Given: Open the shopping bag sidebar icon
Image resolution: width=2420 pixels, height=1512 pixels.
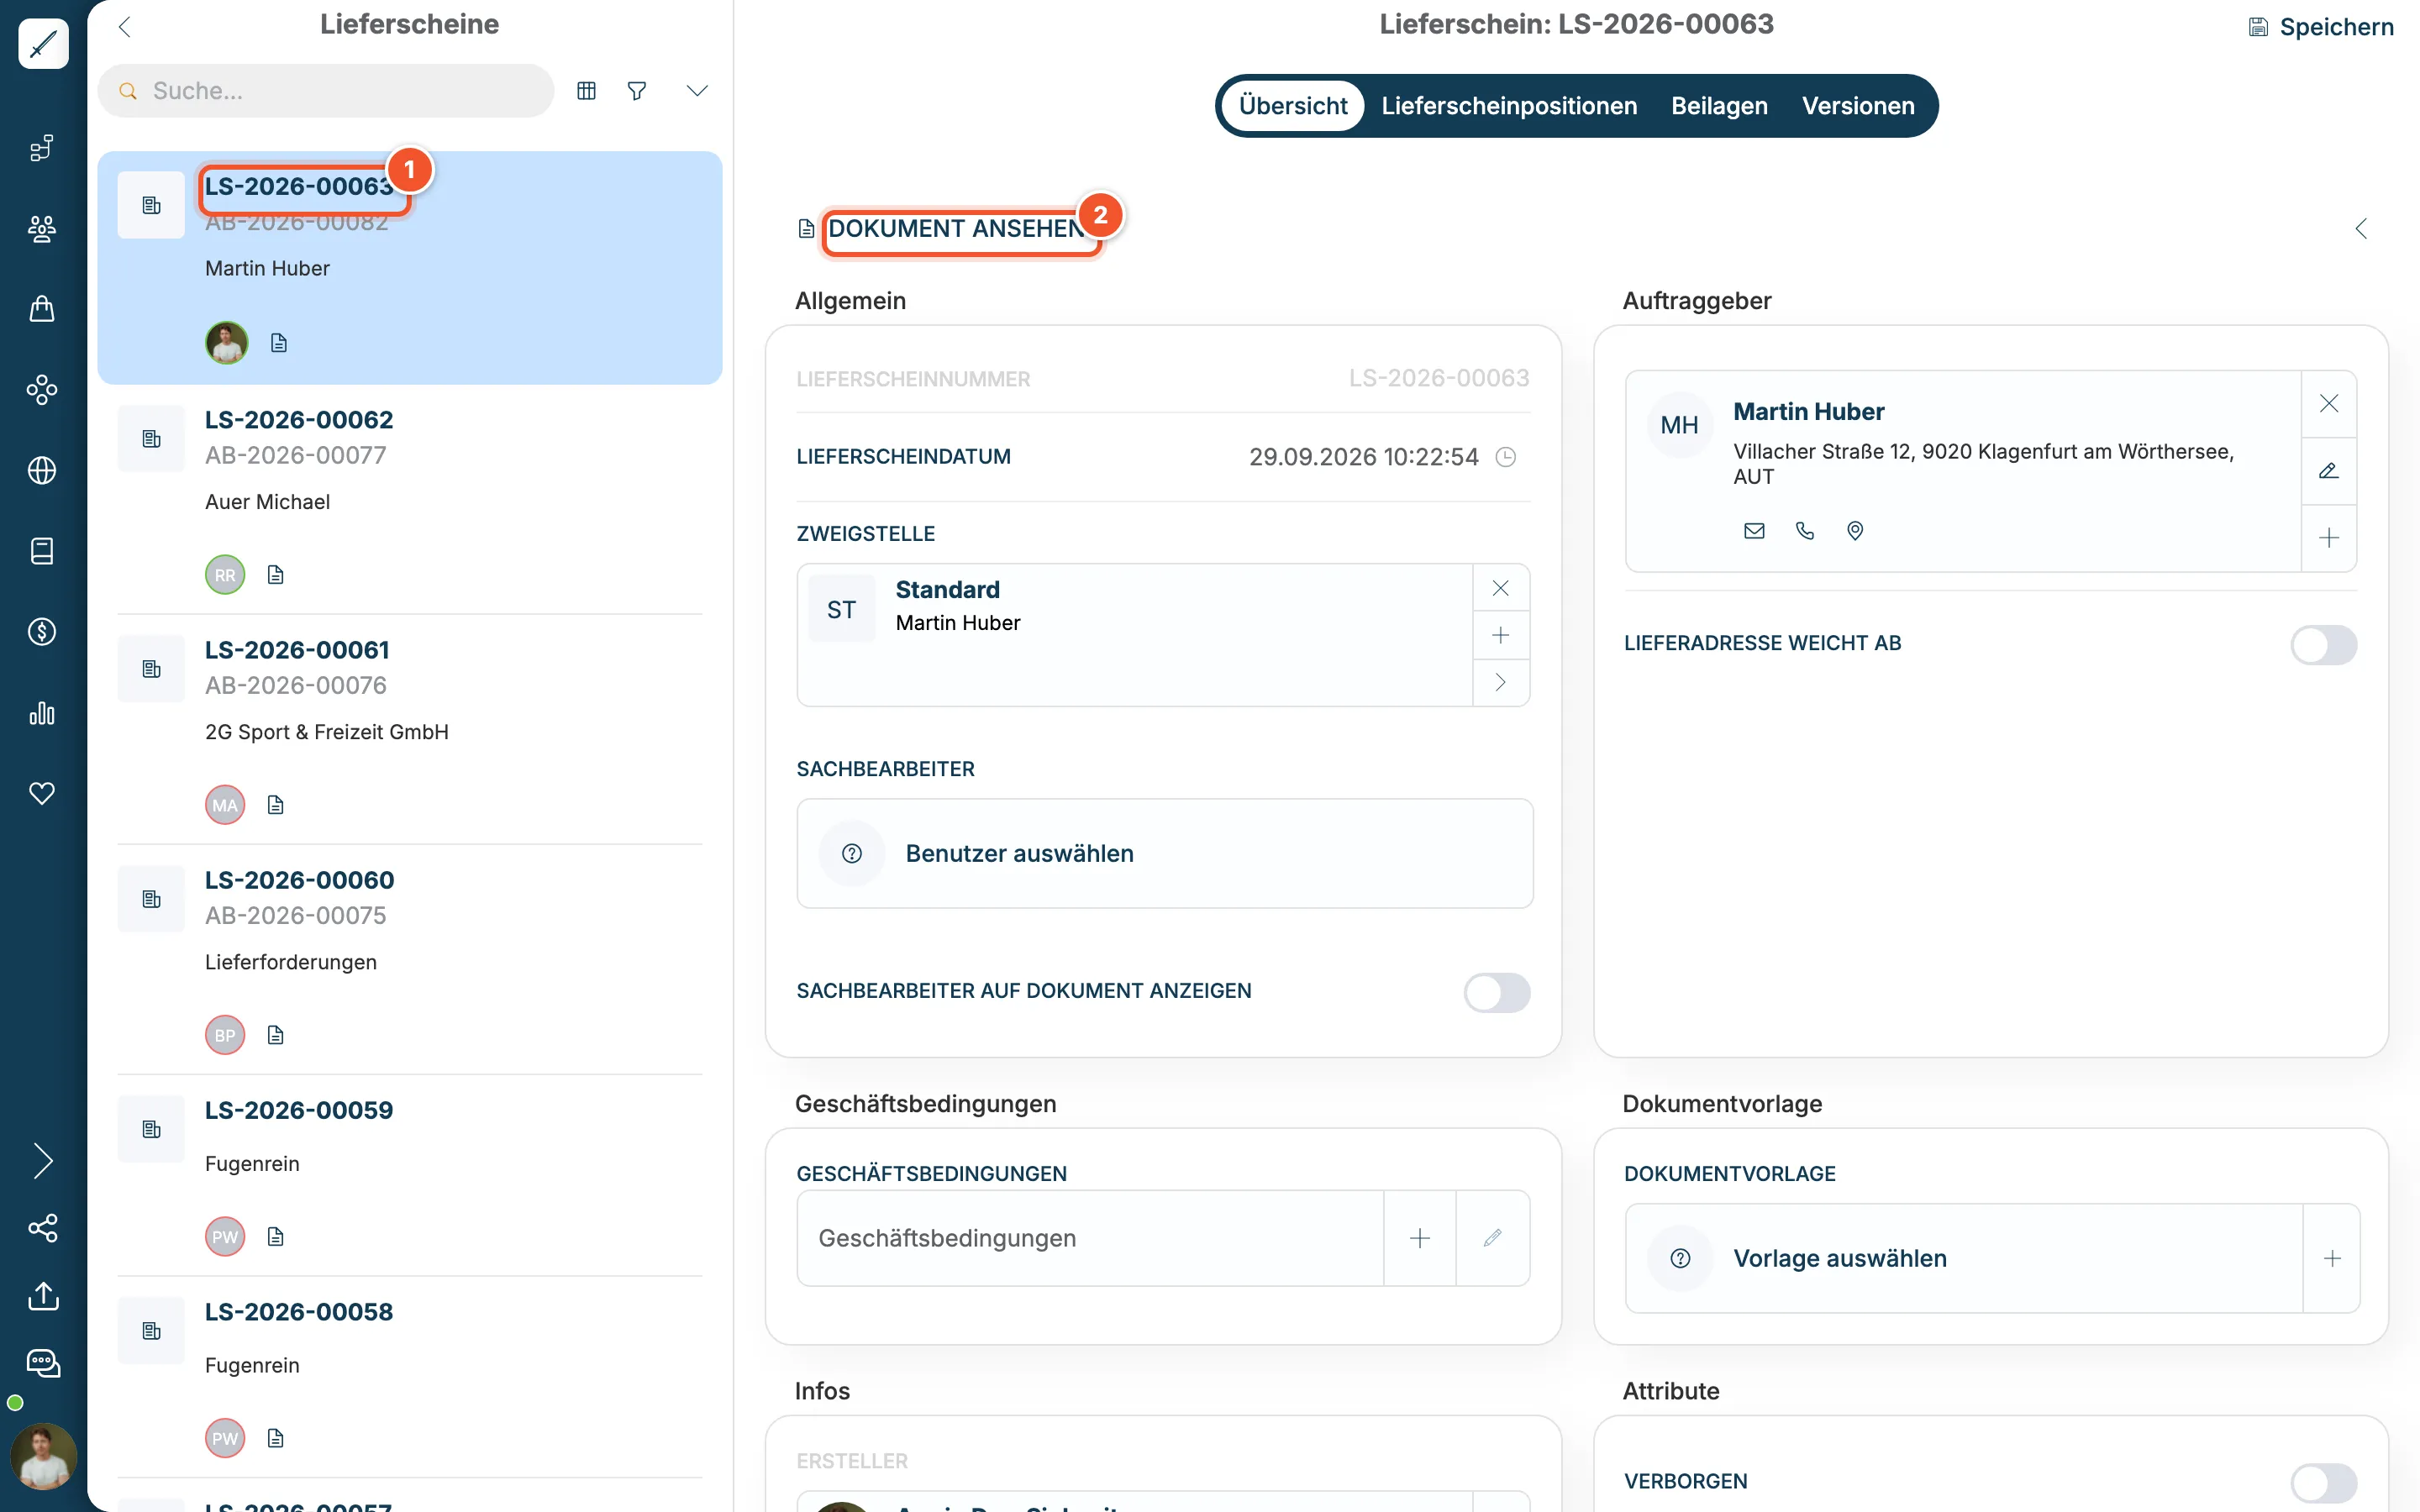Looking at the screenshot, I should [42, 309].
